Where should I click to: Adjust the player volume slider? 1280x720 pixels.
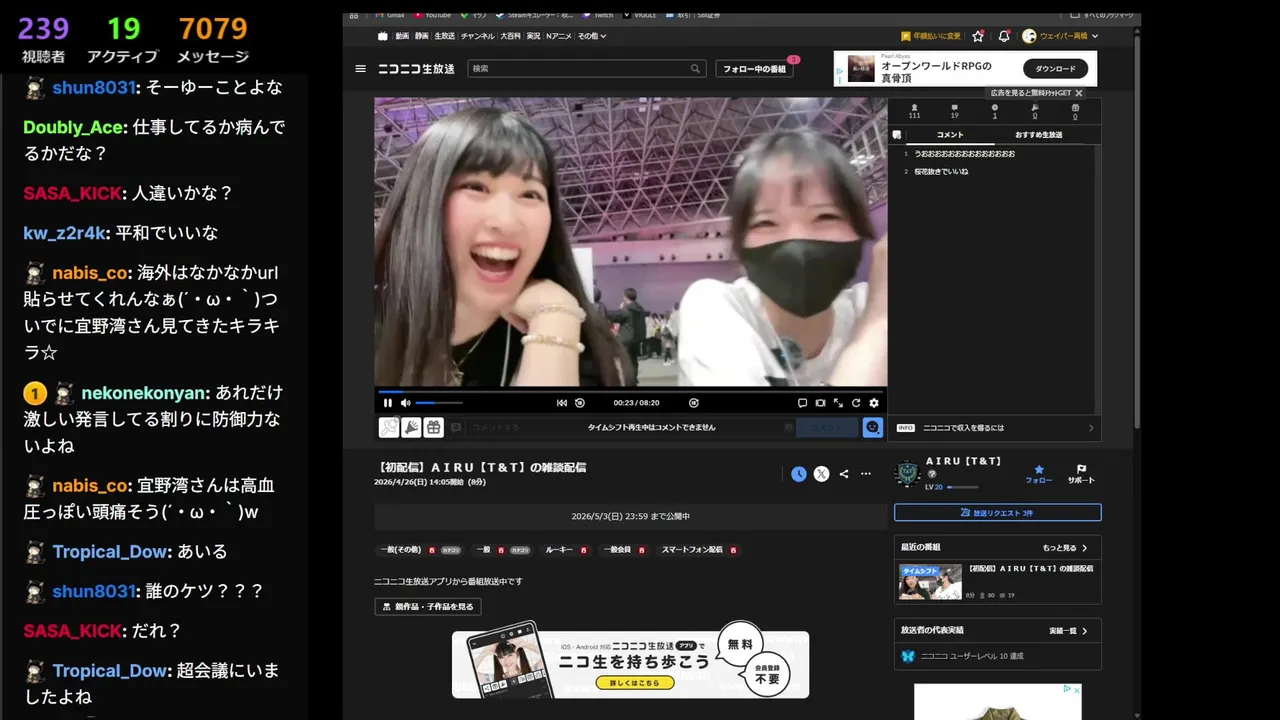coord(439,403)
